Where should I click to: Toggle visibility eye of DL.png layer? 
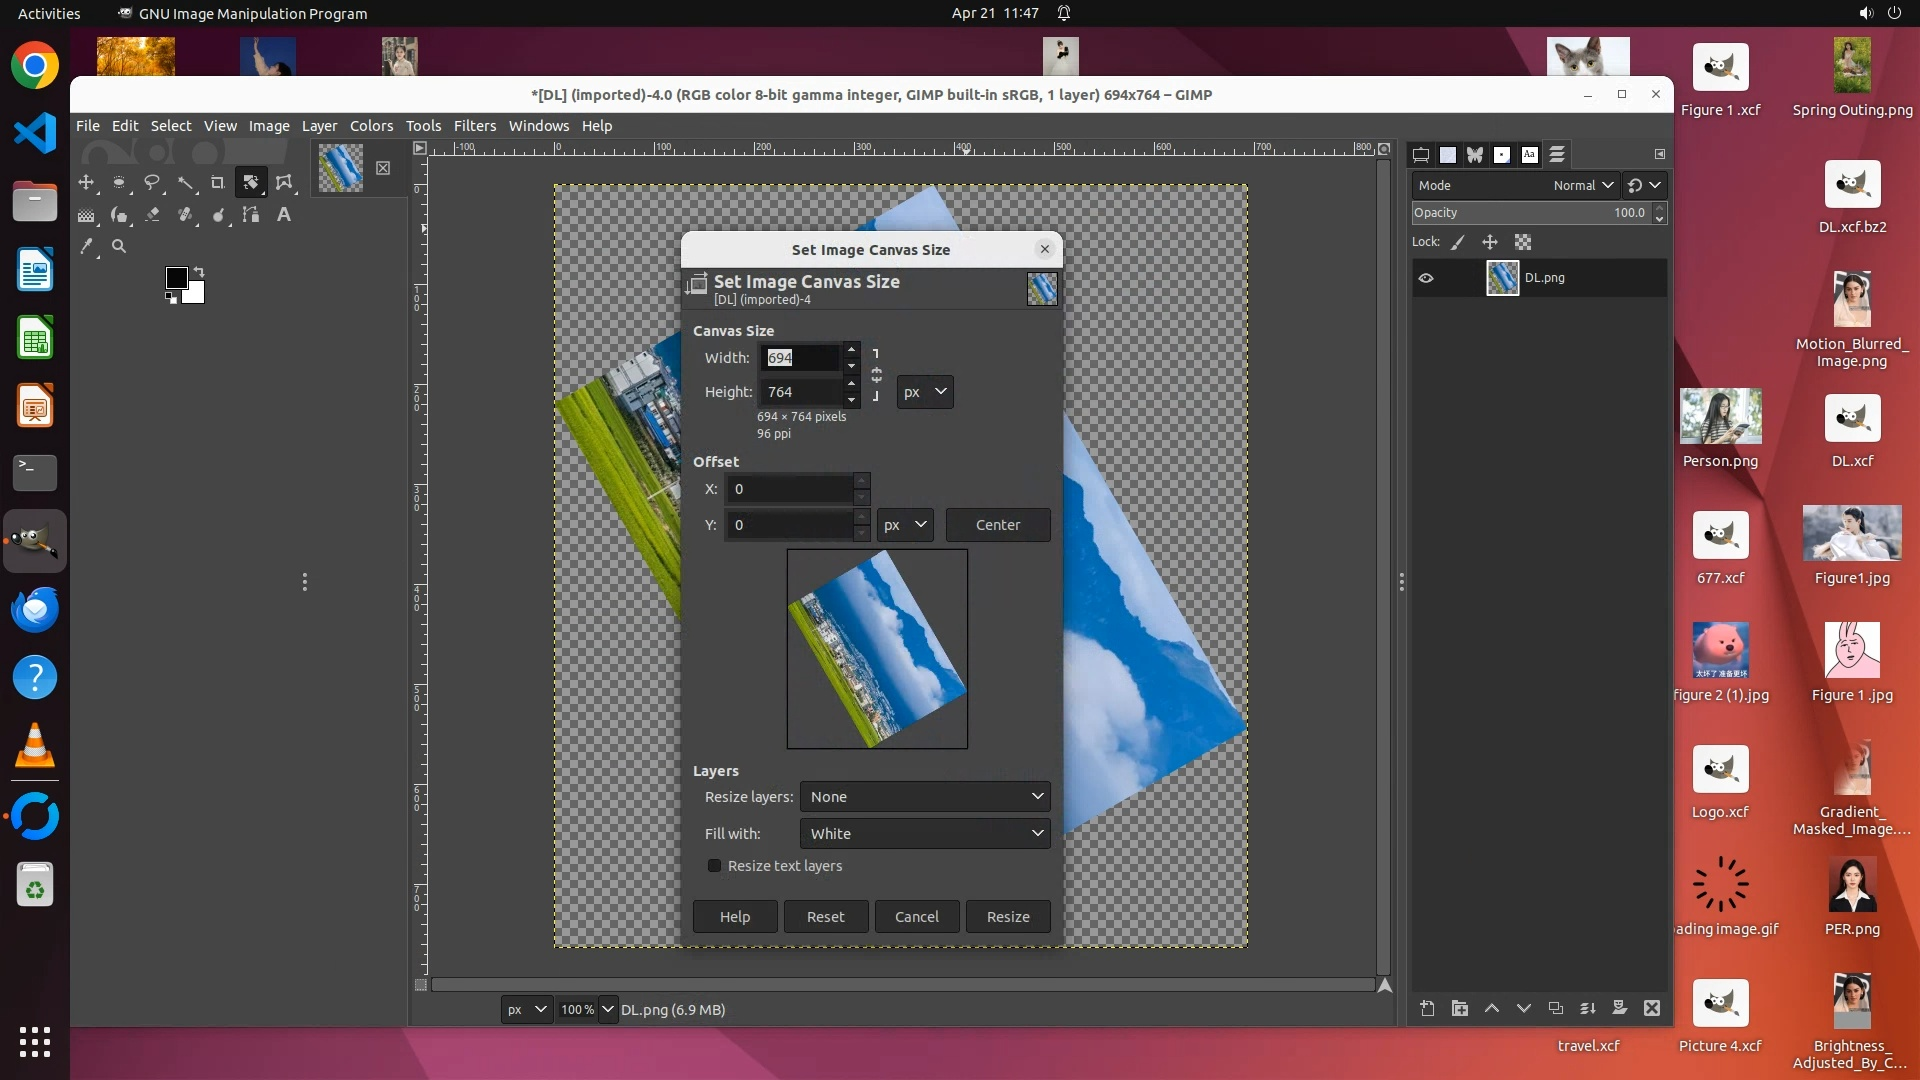tap(1426, 278)
